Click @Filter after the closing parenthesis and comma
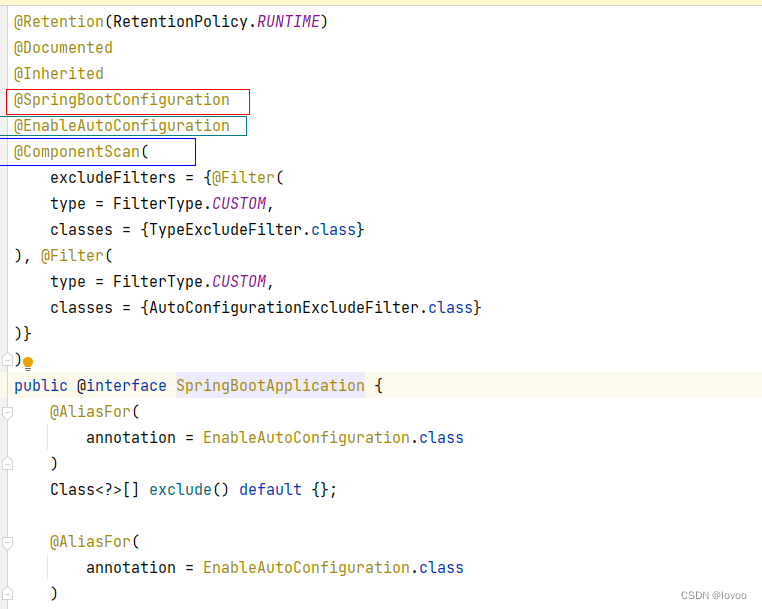This screenshot has width=762, height=609. tap(72, 256)
